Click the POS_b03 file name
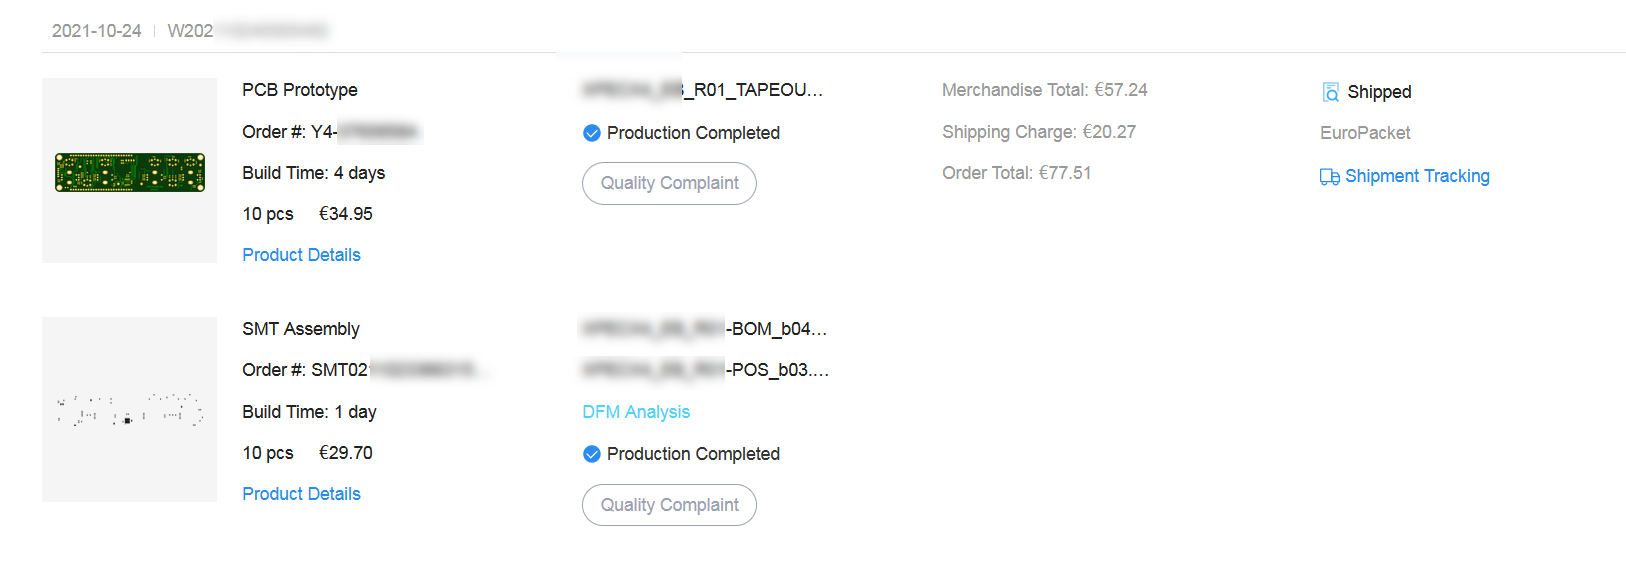Screen dimensions: 1626x583 coord(706,370)
